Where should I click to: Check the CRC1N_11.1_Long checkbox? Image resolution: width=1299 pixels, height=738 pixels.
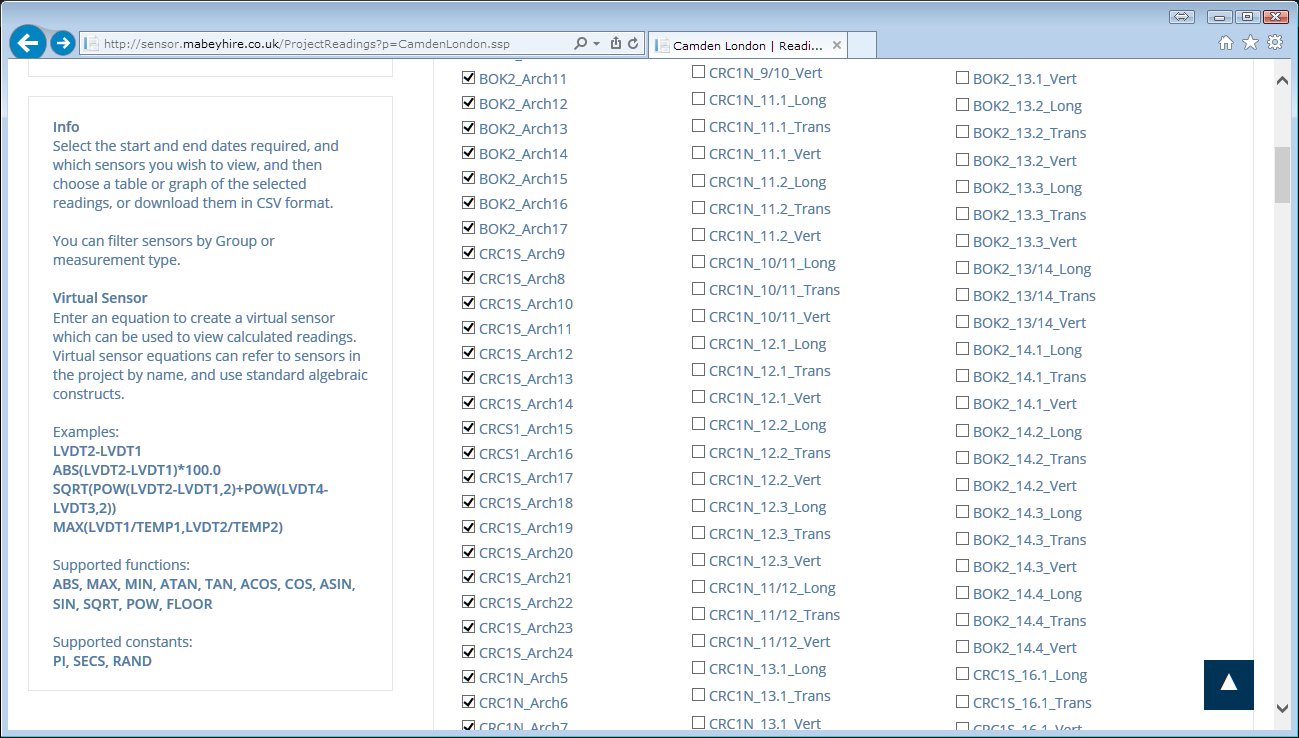pos(698,99)
